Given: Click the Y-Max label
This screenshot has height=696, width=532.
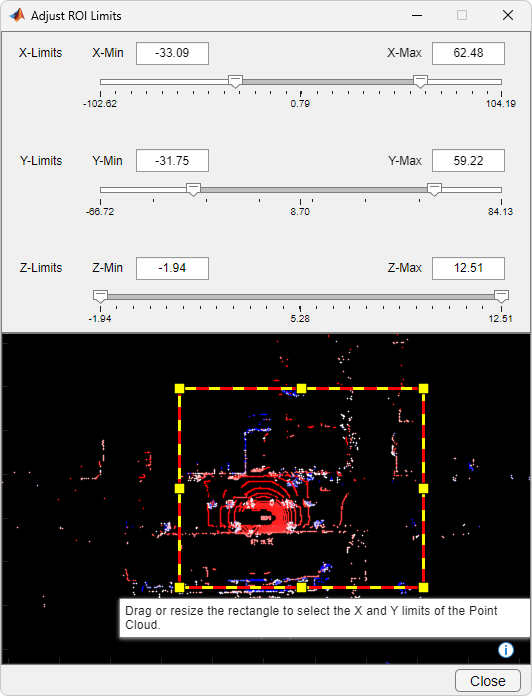Looking at the screenshot, I should click(405, 161).
